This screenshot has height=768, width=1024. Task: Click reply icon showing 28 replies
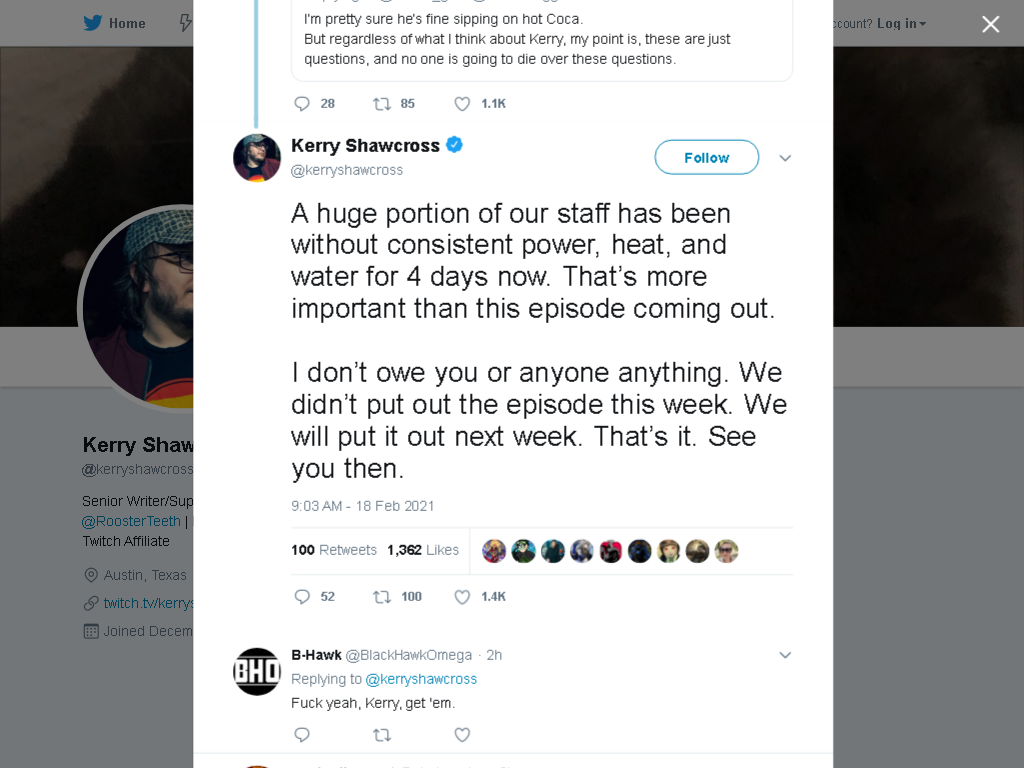[302, 104]
